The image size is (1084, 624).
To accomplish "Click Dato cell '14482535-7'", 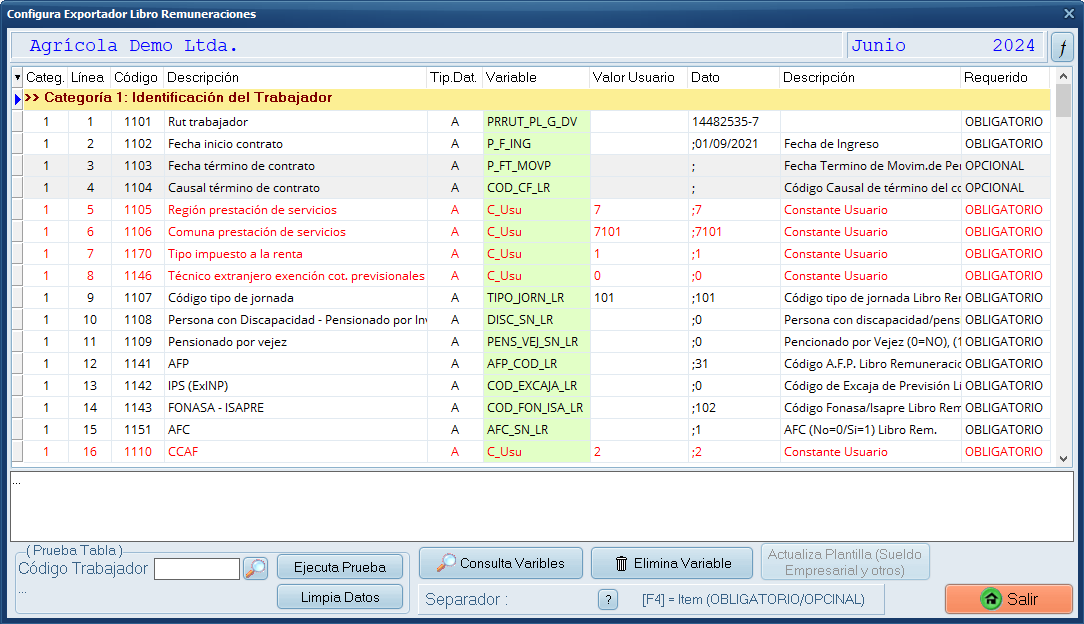I will (733, 122).
